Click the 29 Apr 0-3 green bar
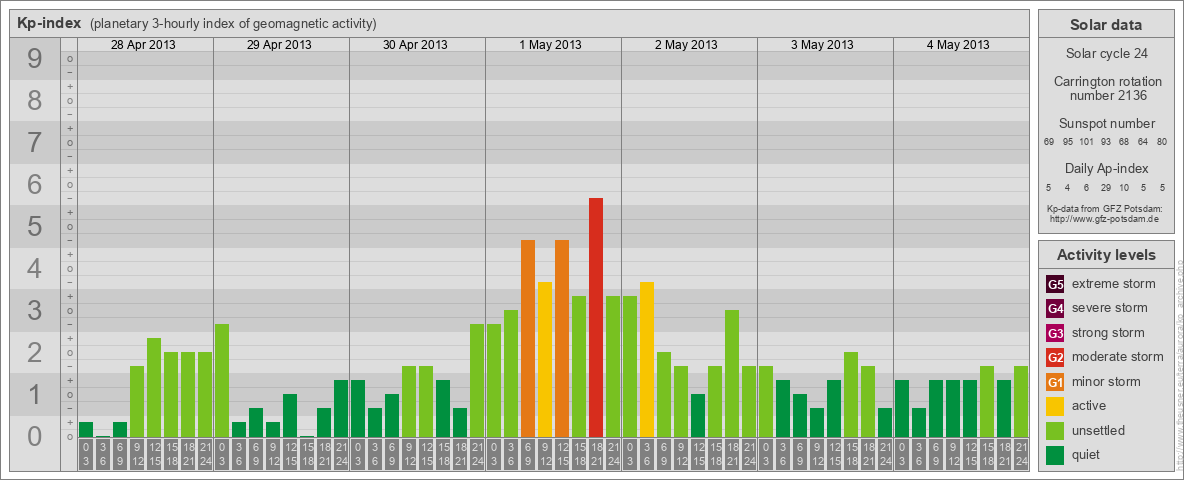This screenshot has width=1184, height=480. (222, 380)
